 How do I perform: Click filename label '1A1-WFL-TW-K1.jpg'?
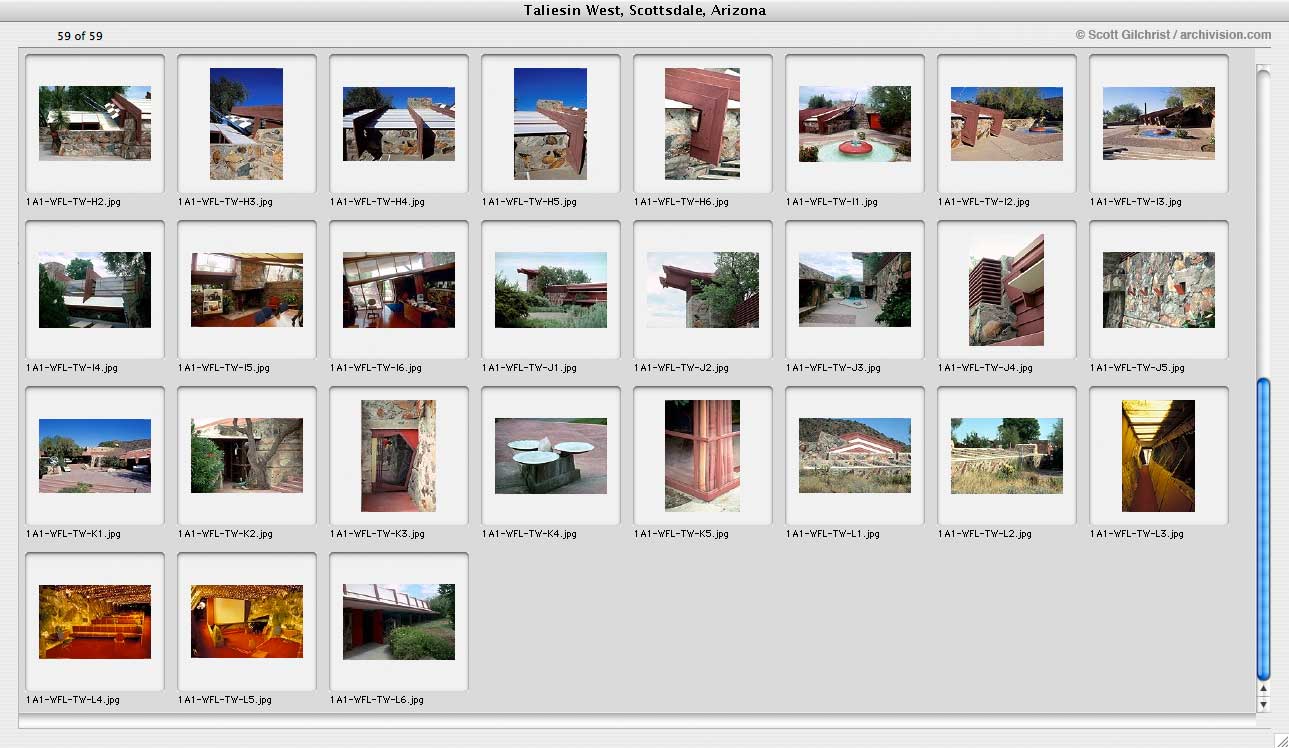[x=73, y=534]
